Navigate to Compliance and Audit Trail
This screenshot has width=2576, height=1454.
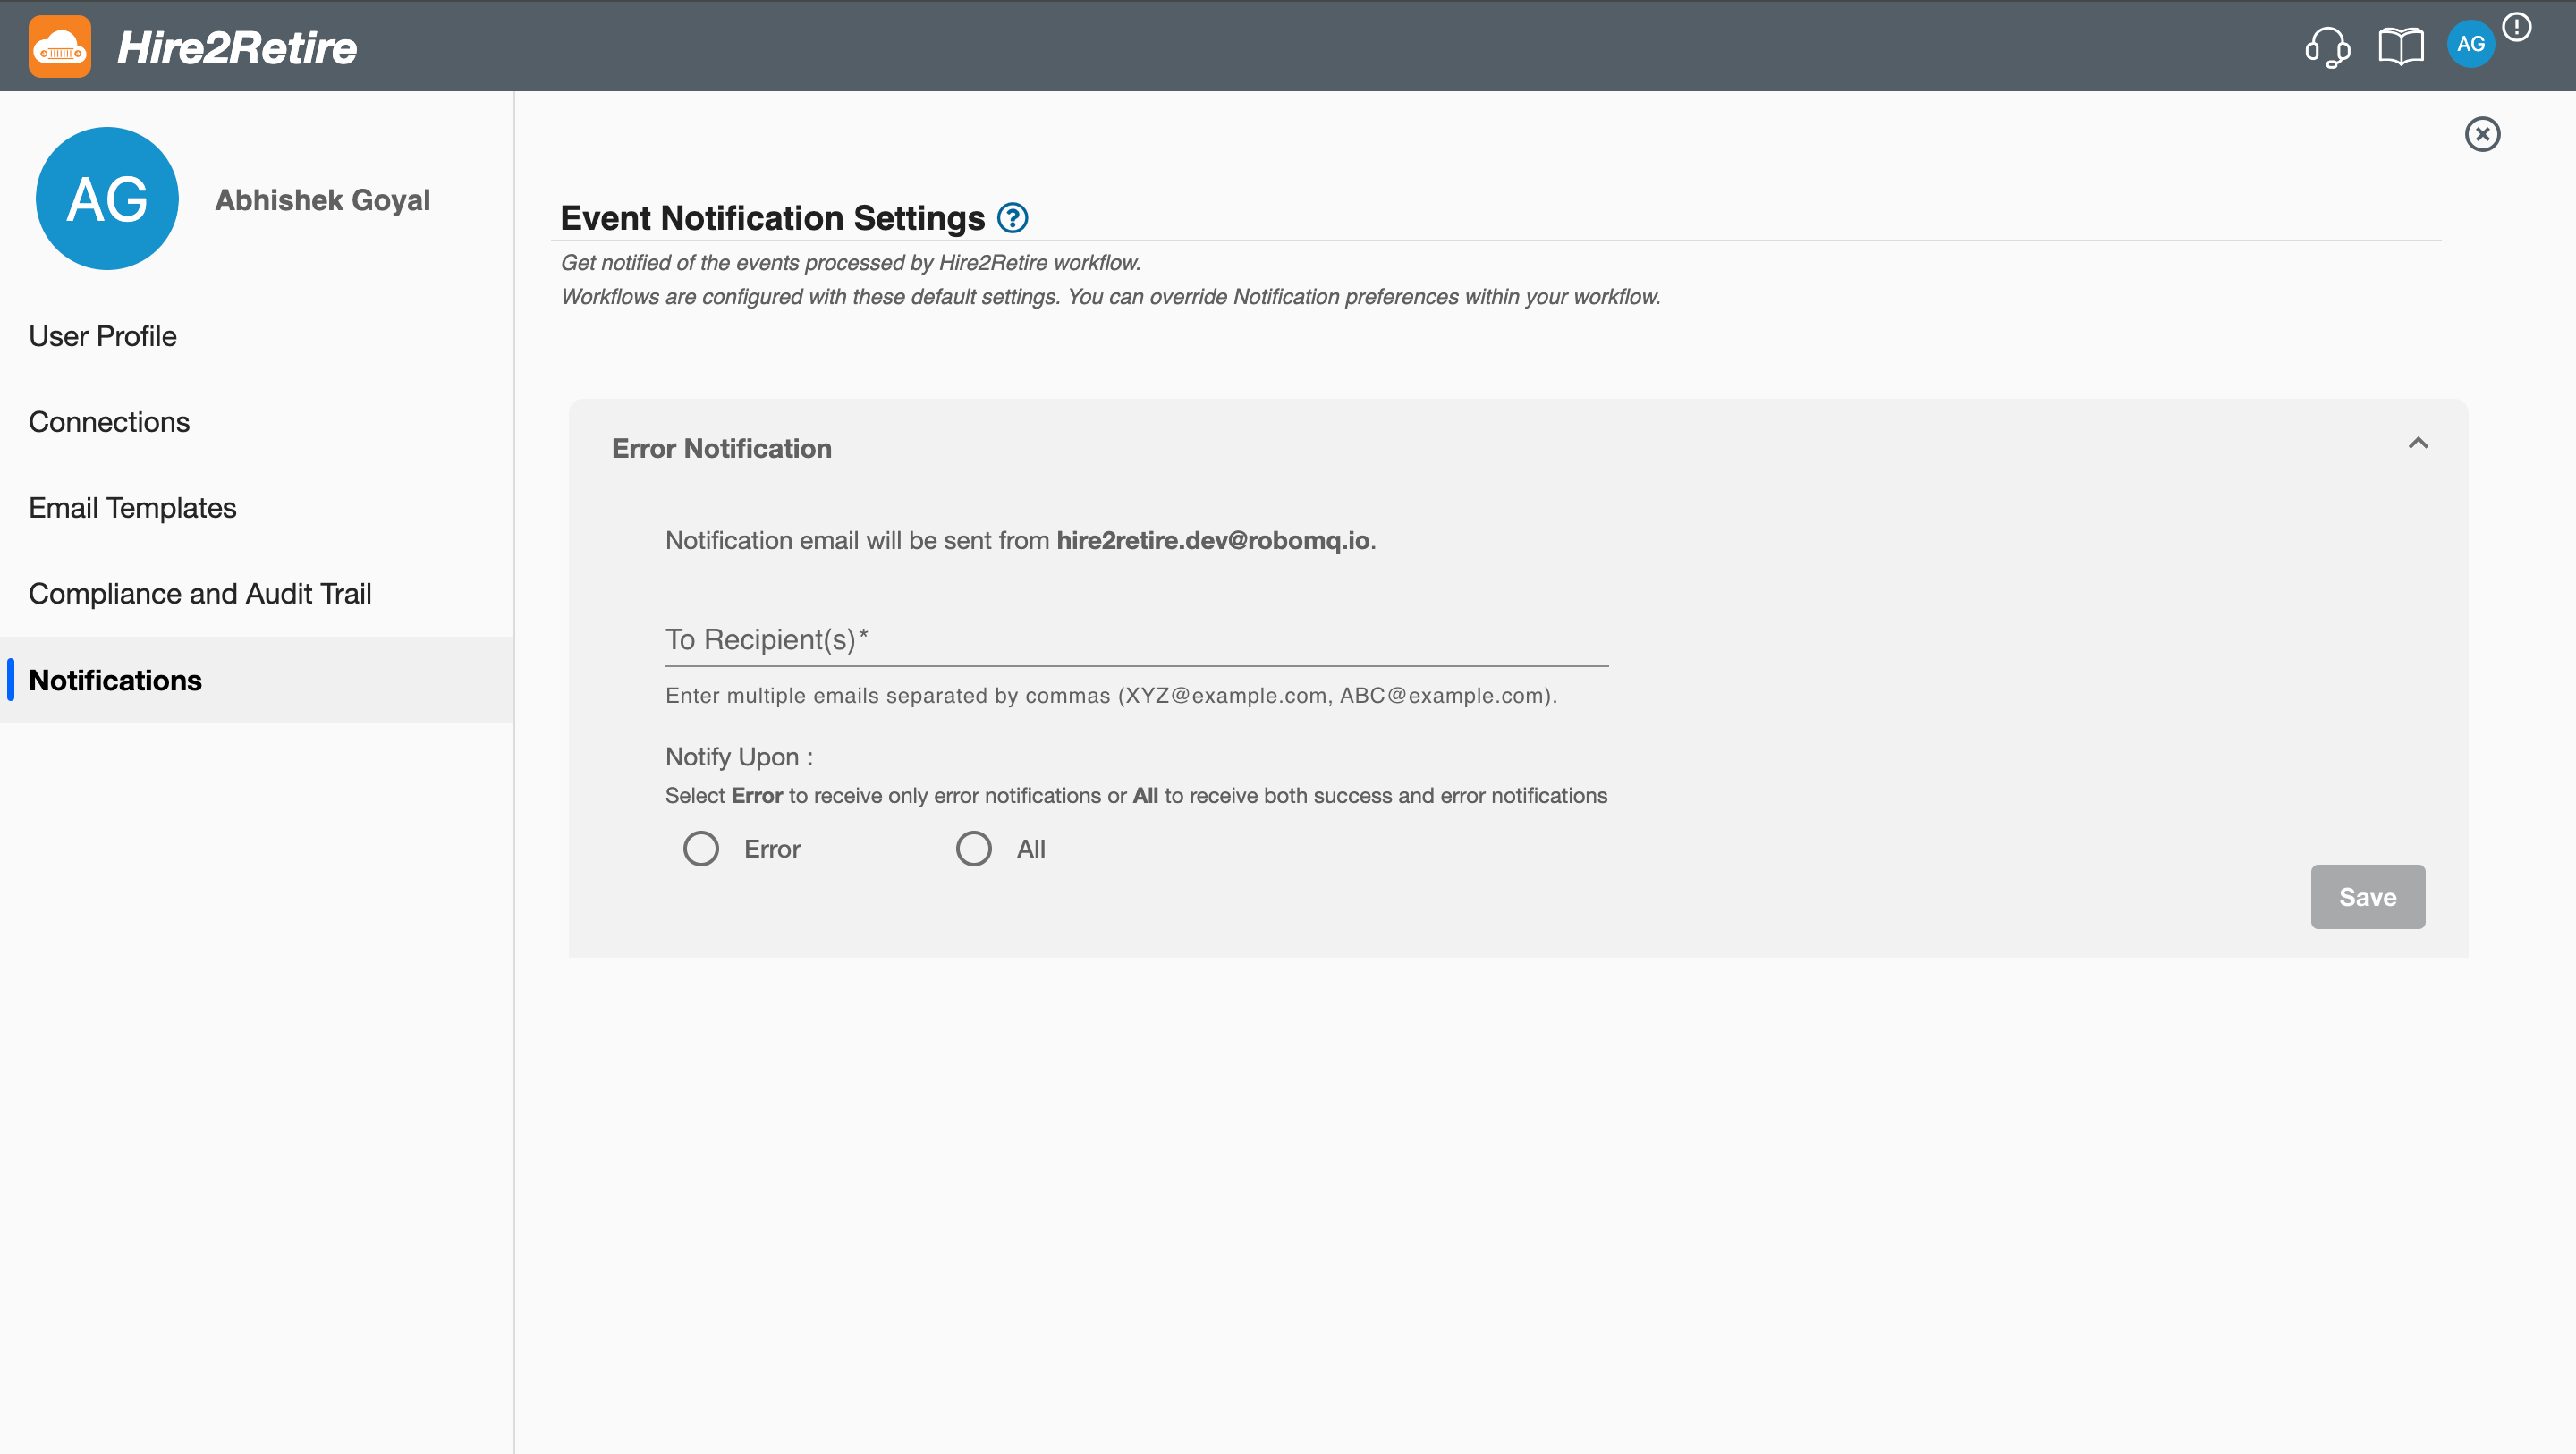pyautogui.click(x=200, y=593)
